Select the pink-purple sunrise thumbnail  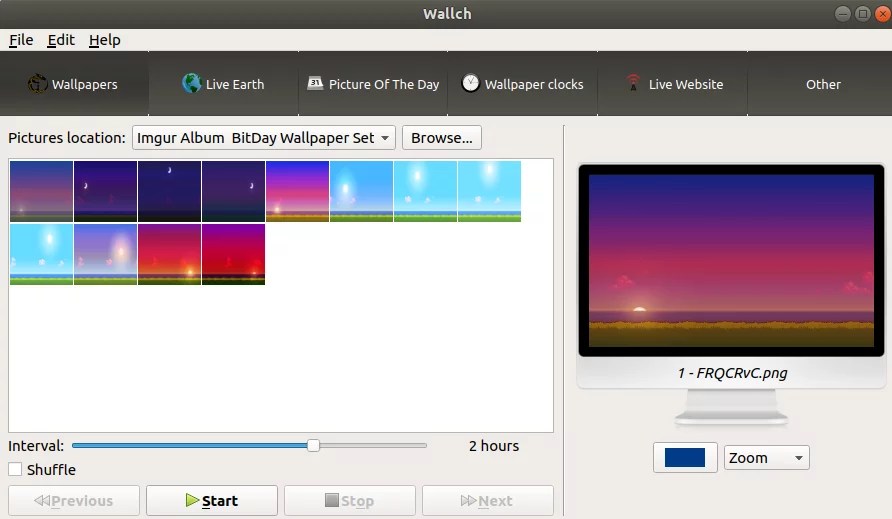click(x=298, y=191)
